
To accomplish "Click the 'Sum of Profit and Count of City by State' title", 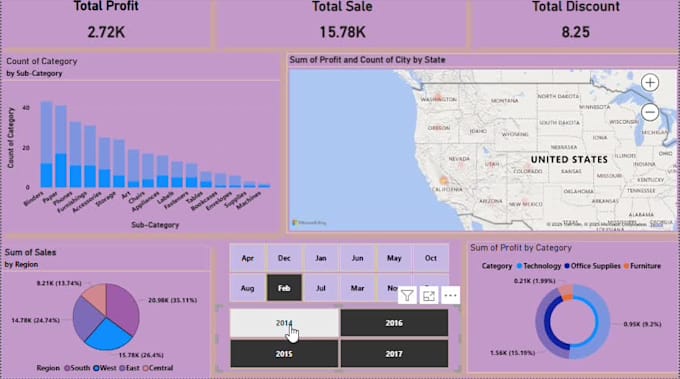I will tap(367, 60).
